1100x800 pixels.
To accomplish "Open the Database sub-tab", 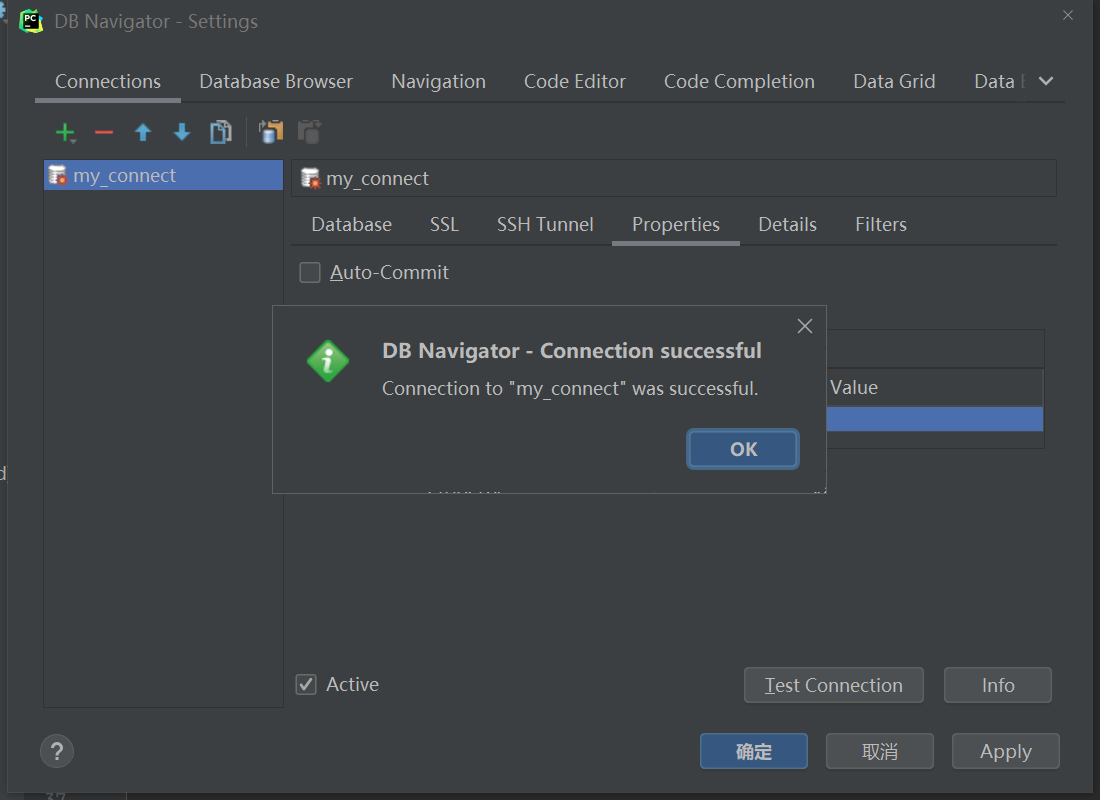I will pyautogui.click(x=351, y=225).
